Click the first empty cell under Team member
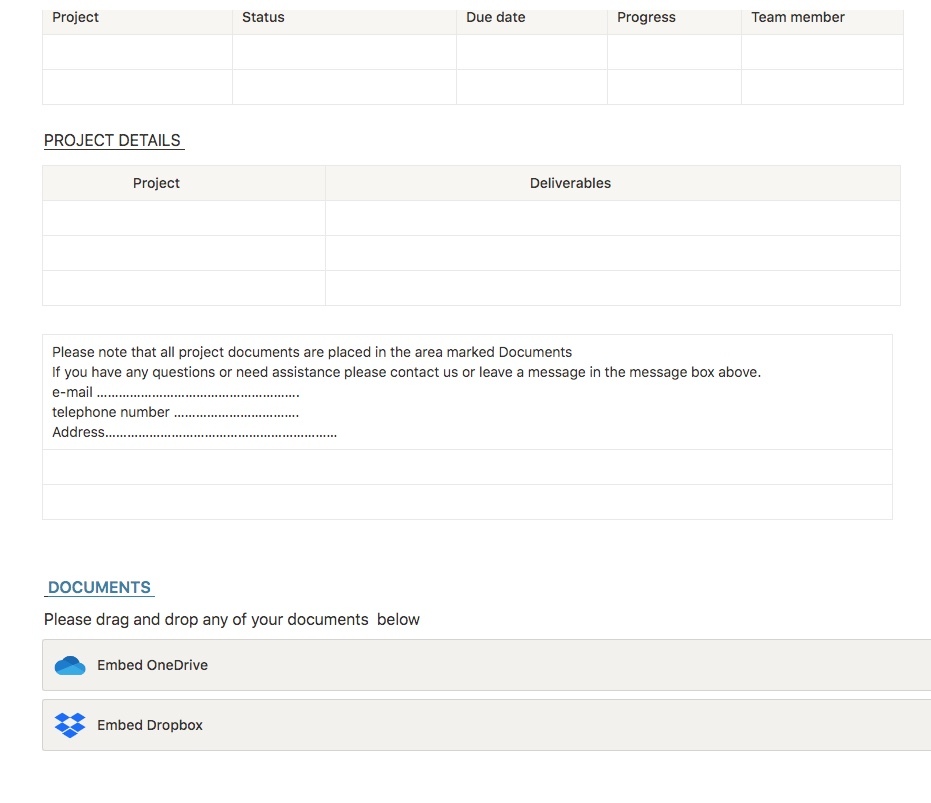This screenshot has width=931, height=803. pos(821,52)
